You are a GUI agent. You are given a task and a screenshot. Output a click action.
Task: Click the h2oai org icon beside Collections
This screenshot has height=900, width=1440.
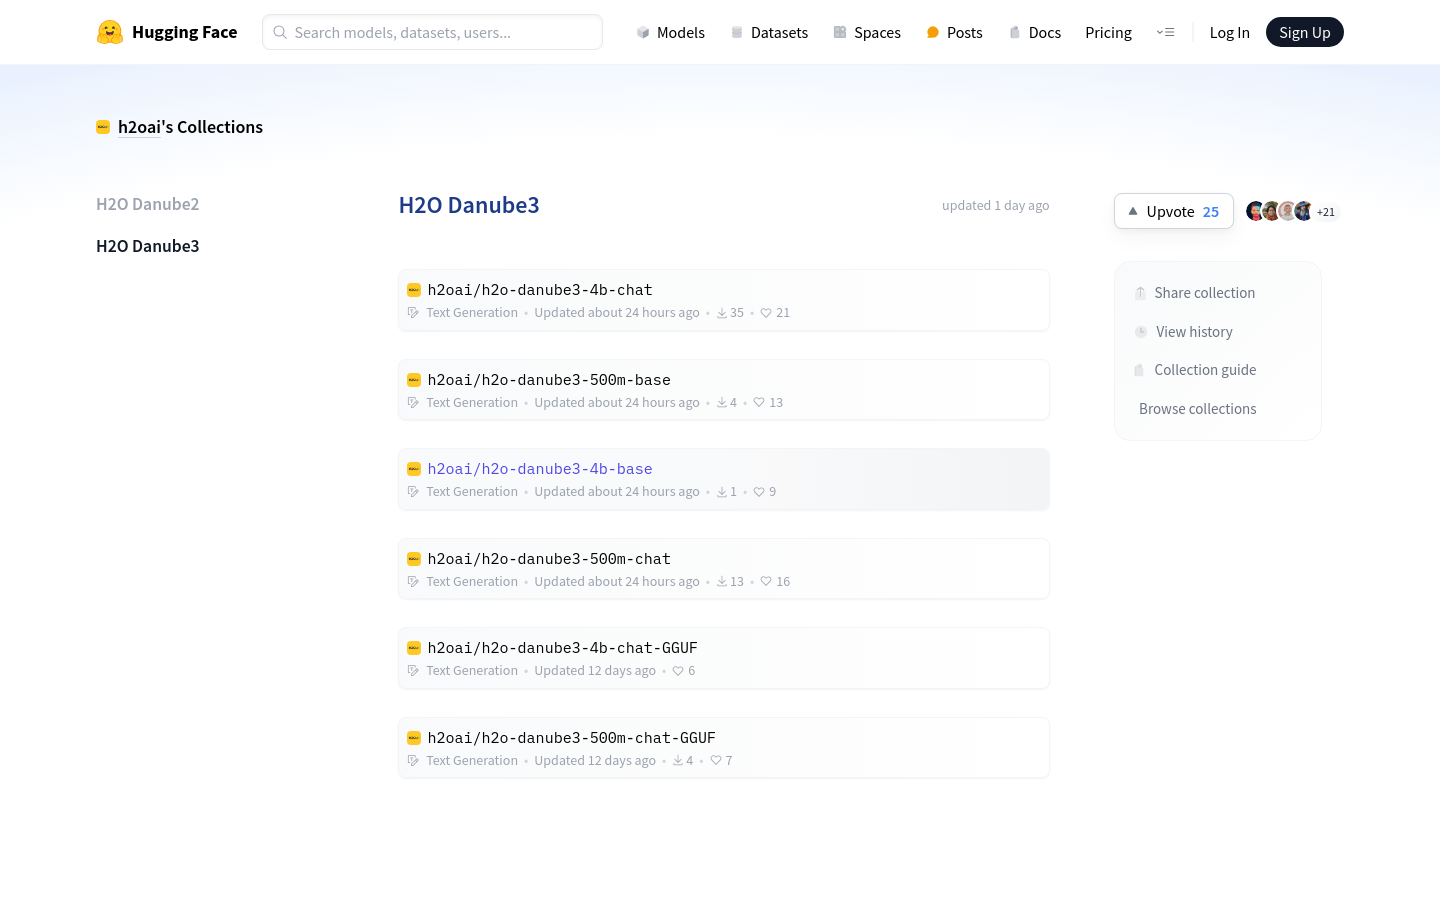(x=103, y=127)
